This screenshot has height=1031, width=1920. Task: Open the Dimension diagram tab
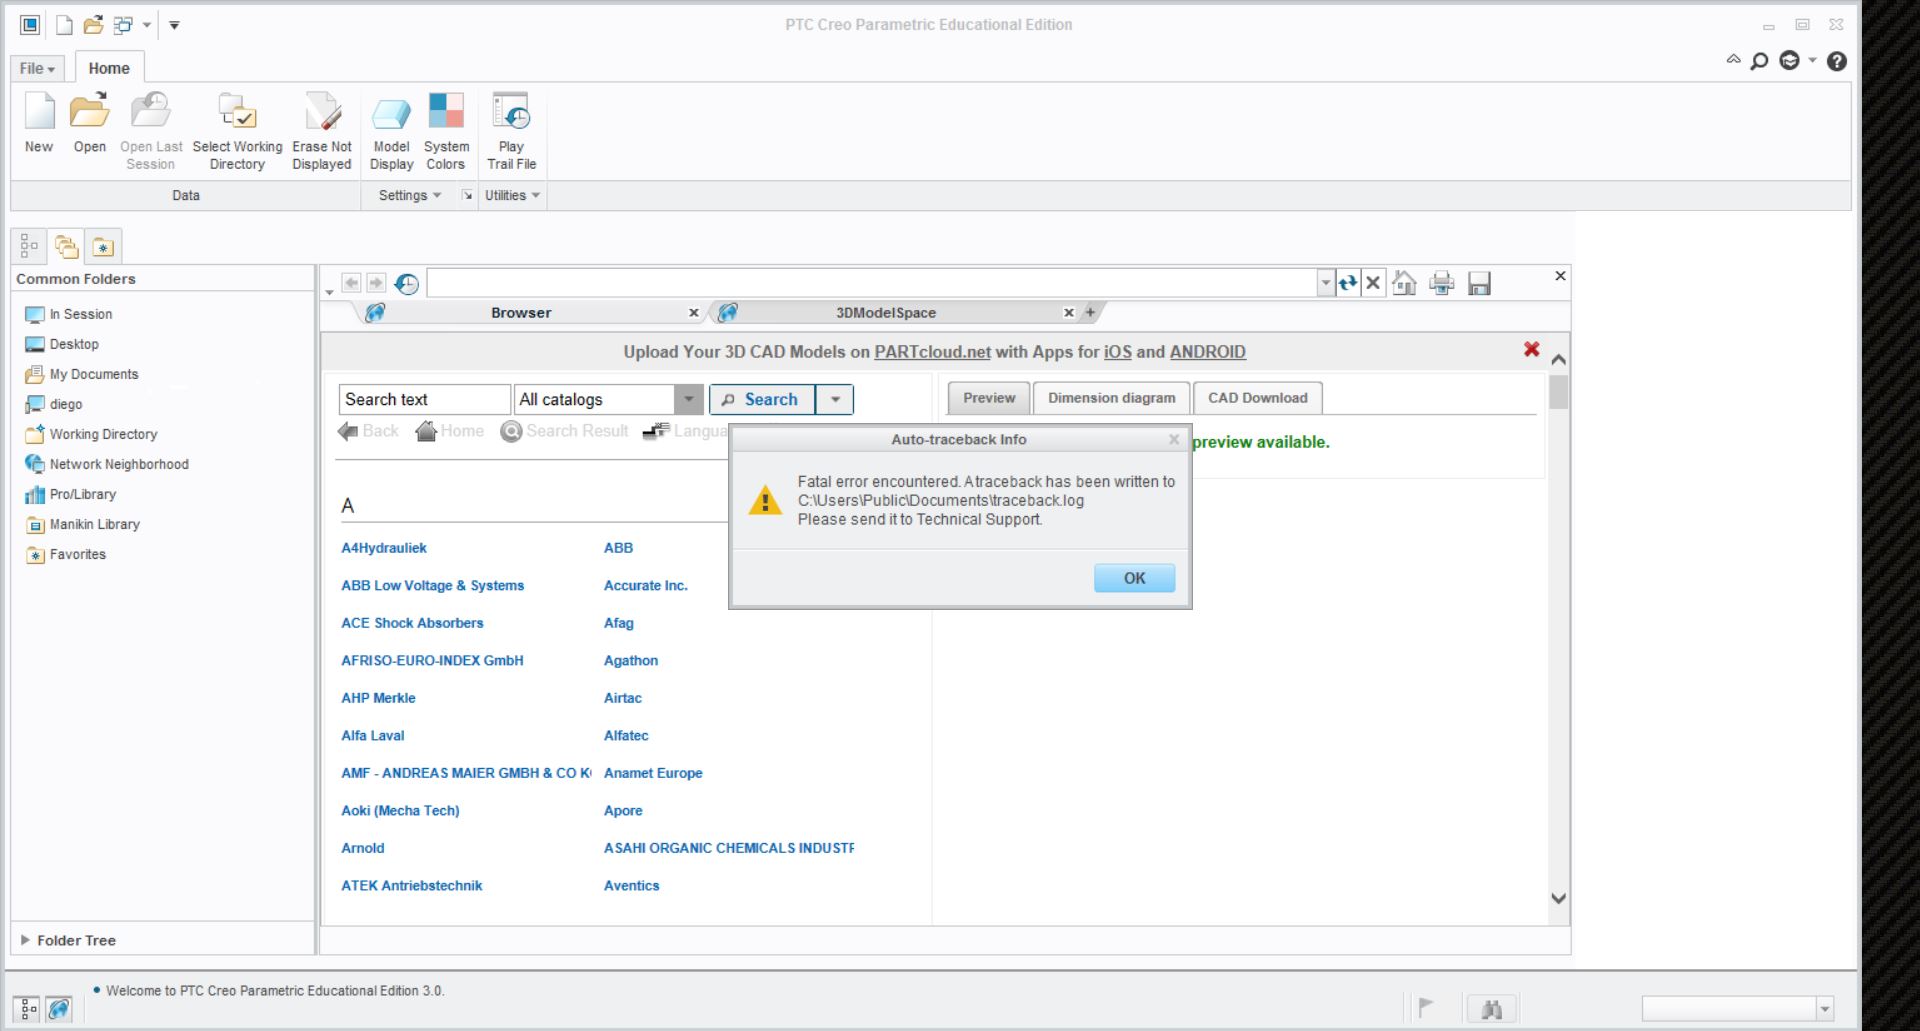1112,398
